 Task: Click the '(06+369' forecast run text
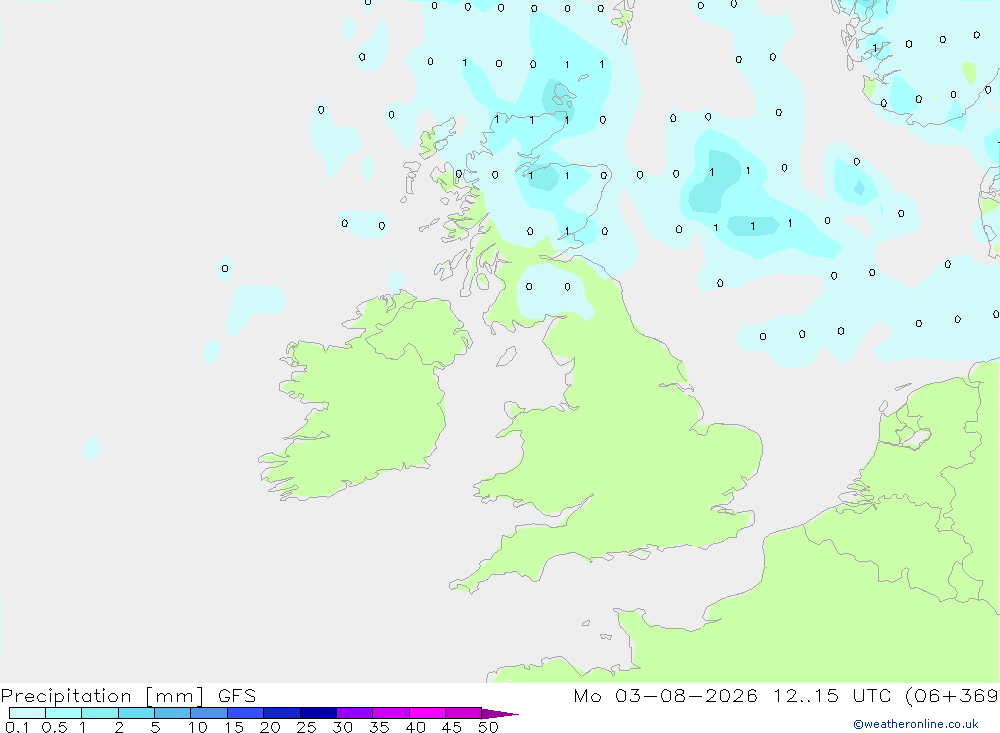(x=952, y=696)
